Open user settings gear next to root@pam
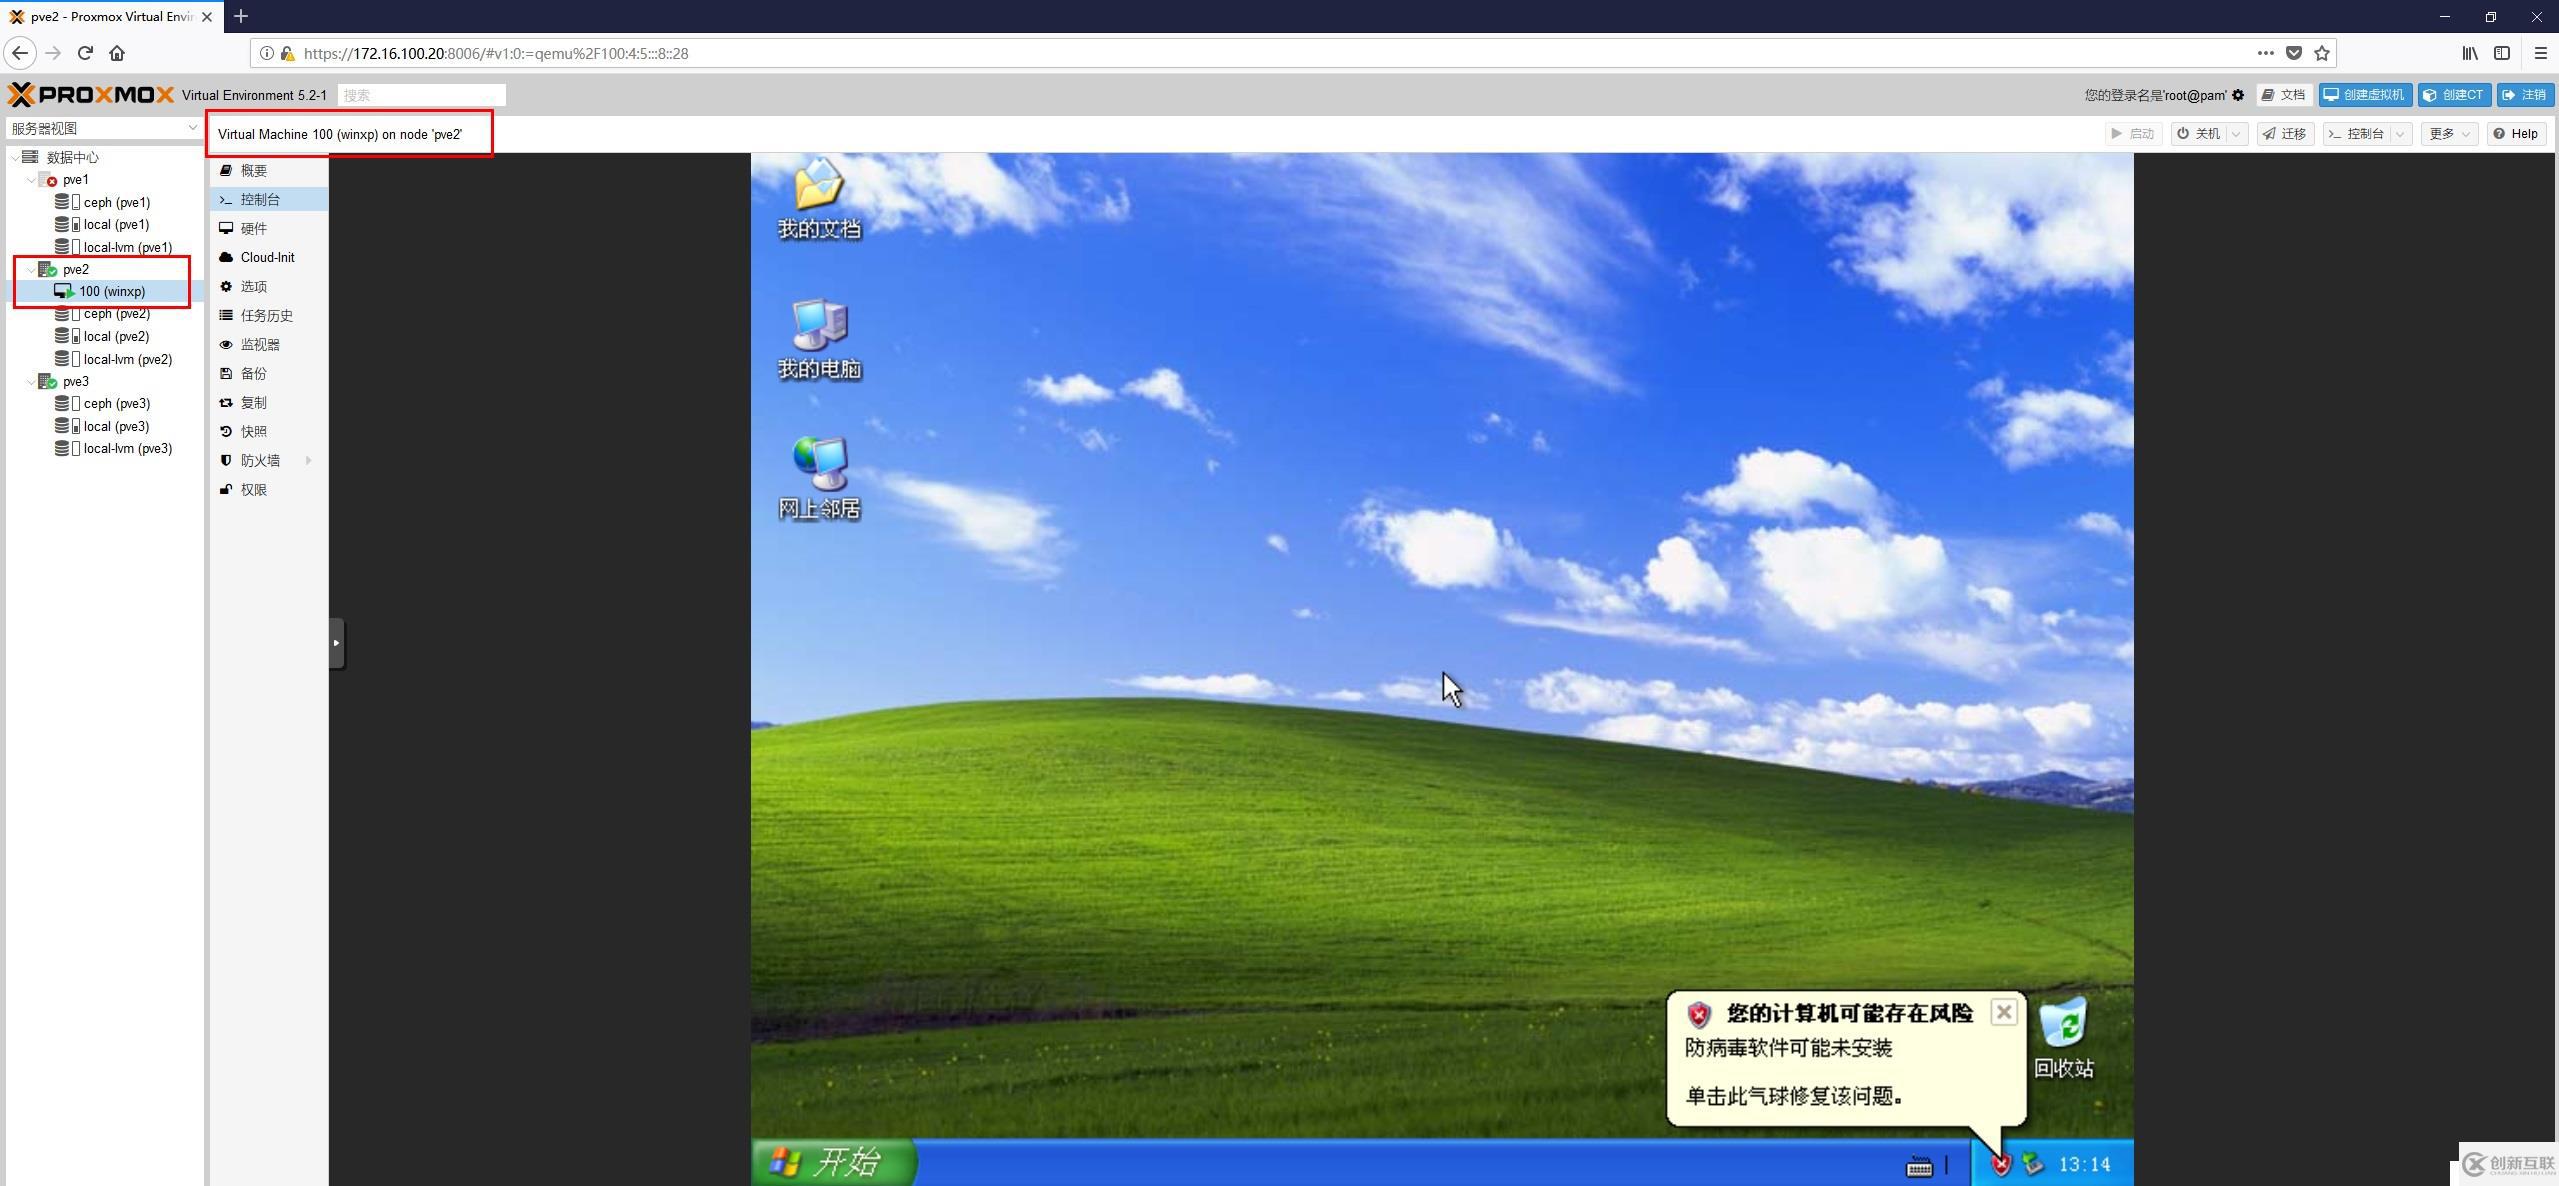2559x1186 pixels. coord(2238,95)
